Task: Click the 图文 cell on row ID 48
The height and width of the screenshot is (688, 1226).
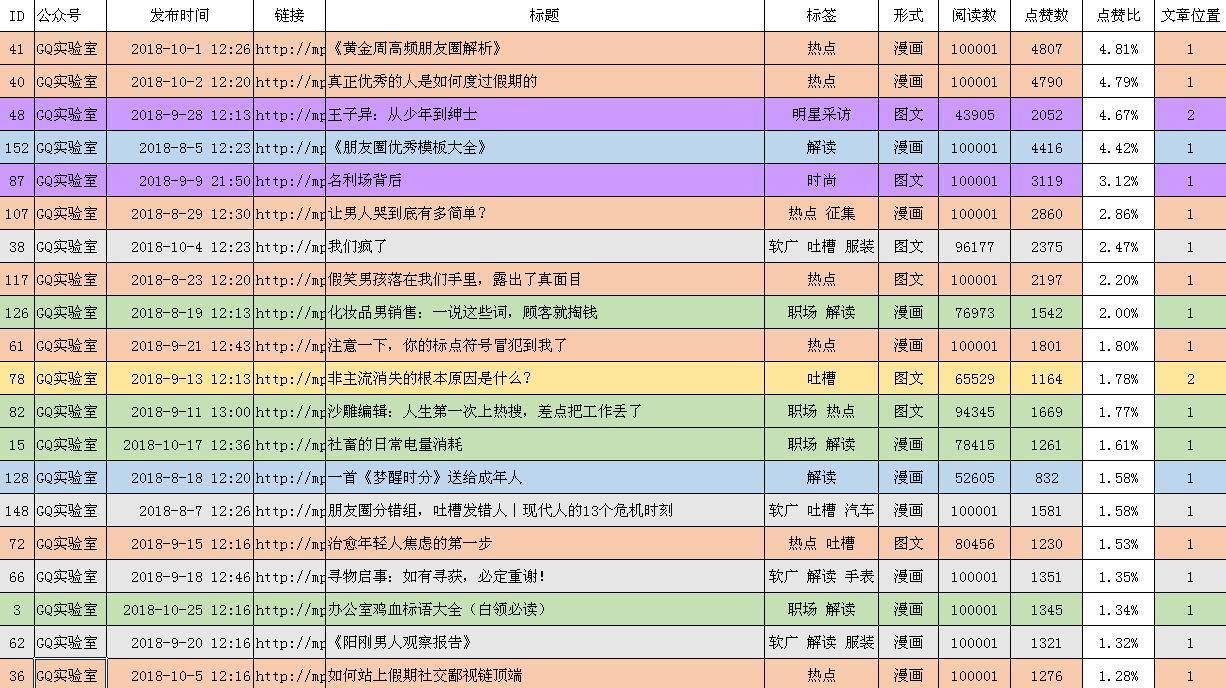Action: [x=908, y=114]
